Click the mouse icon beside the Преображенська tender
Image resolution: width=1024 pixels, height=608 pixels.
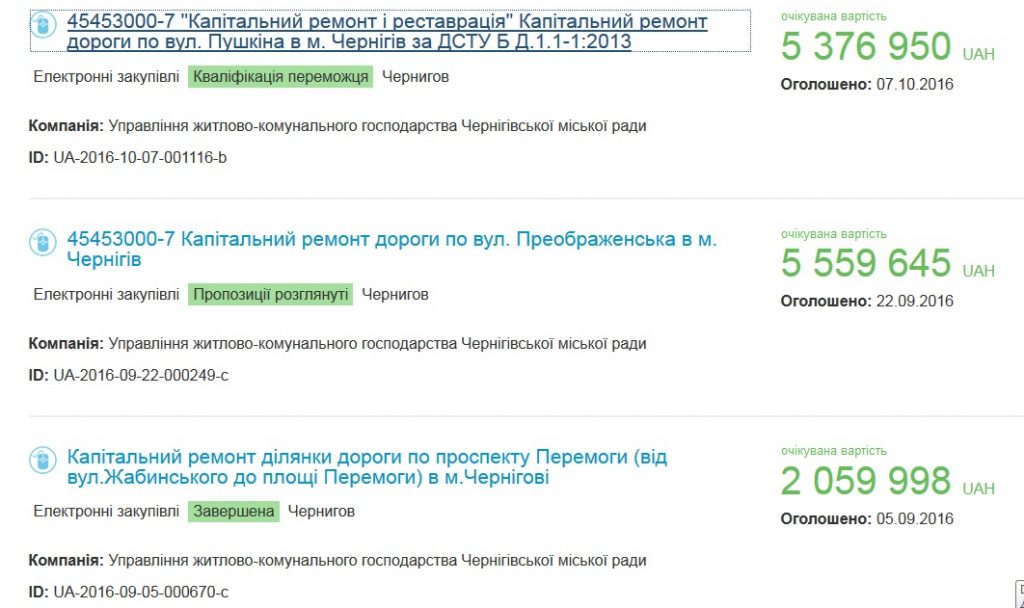coord(42,242)
